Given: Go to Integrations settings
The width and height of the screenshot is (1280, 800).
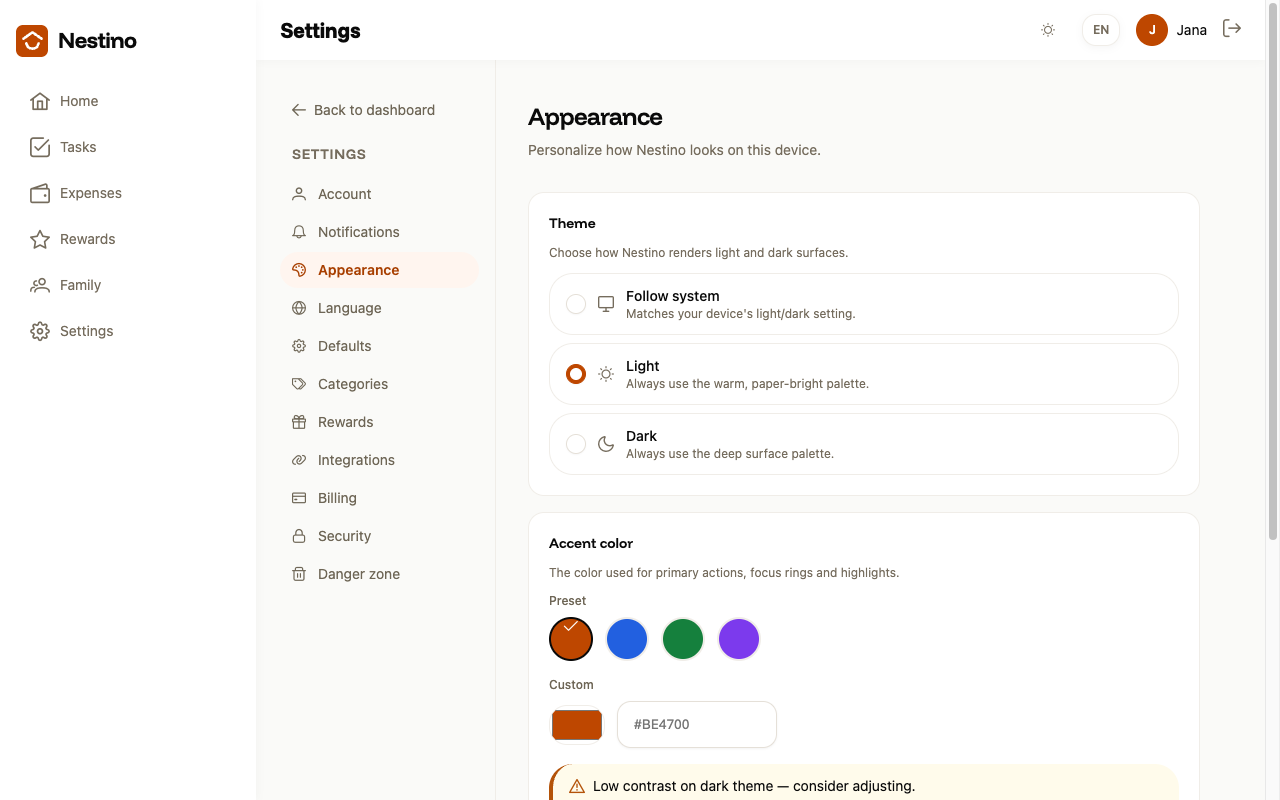Looking at the screenshot, I should [380, 460].
